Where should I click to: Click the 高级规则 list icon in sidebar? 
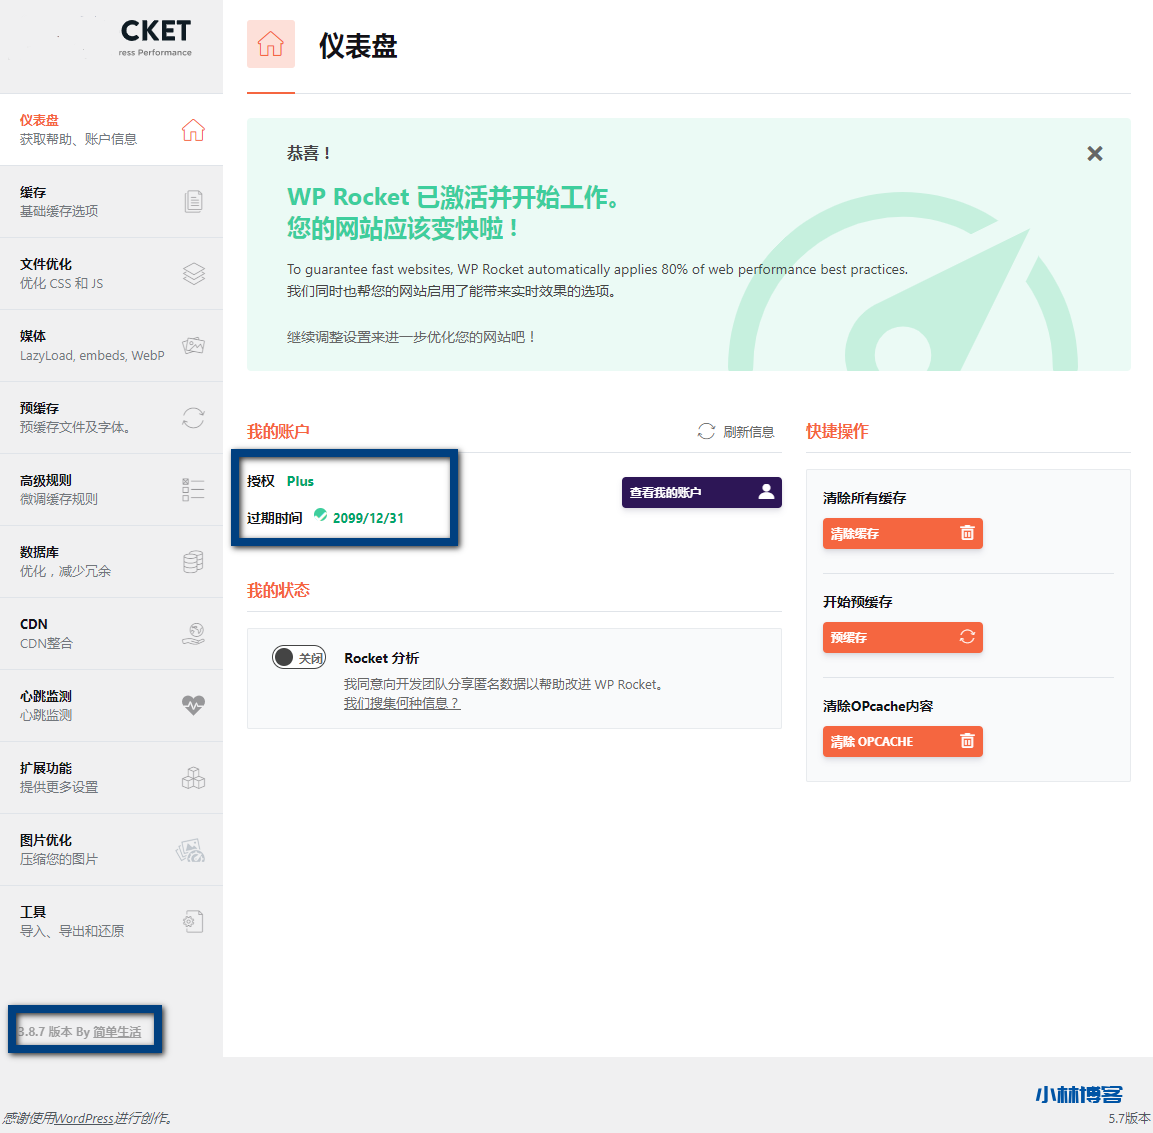click(193, 490)
